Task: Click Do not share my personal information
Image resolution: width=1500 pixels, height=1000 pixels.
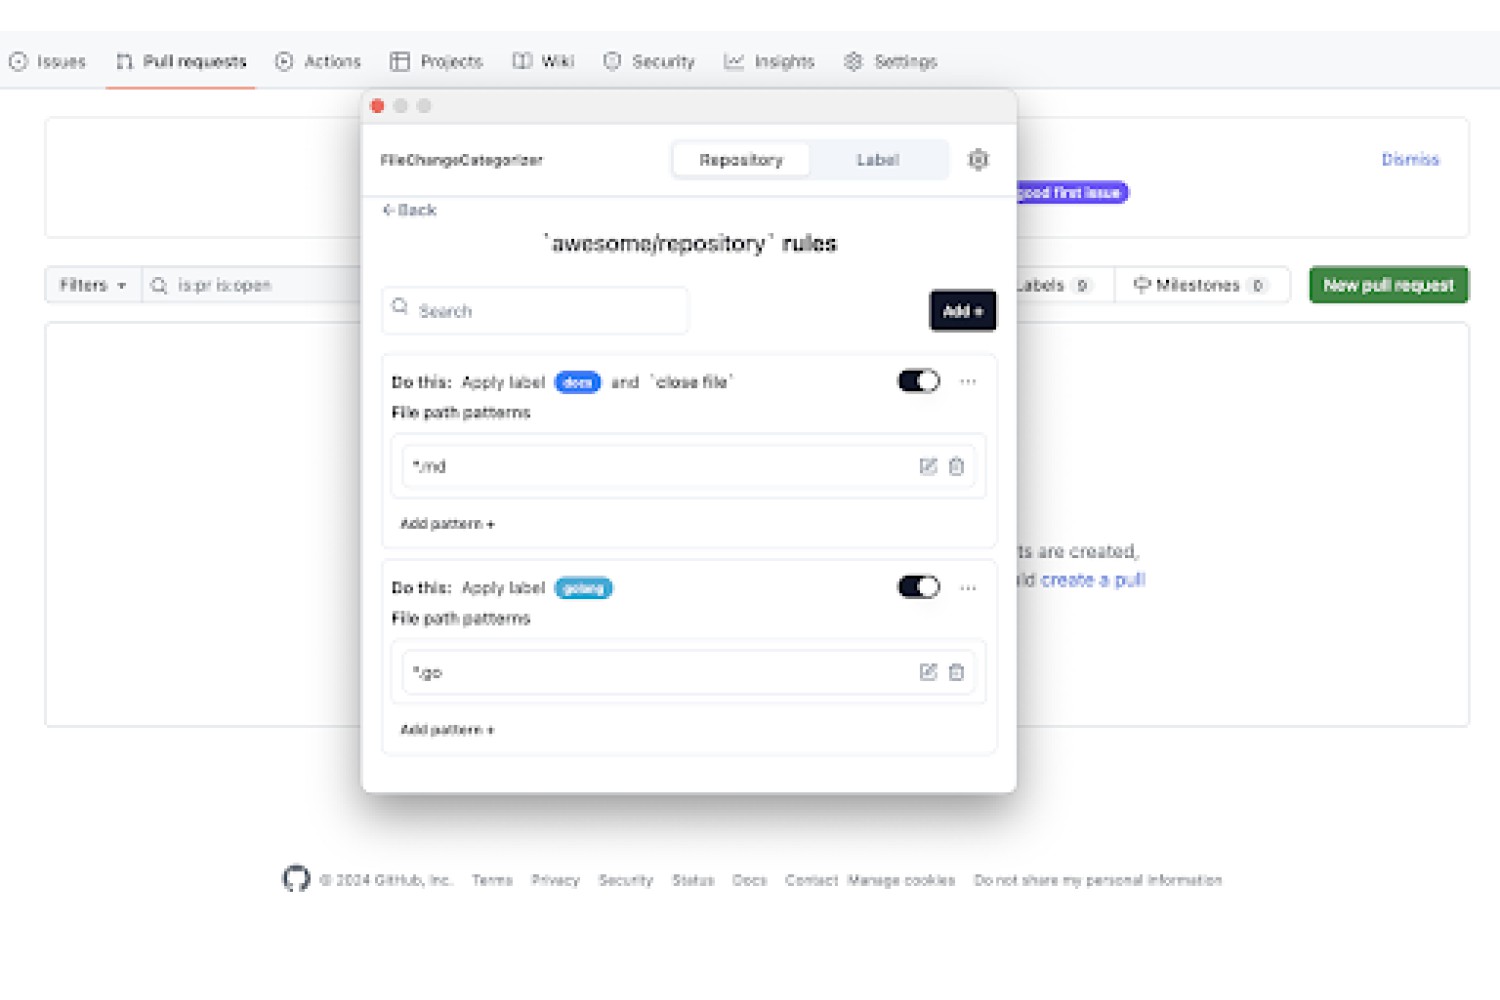Action: 1098,880
